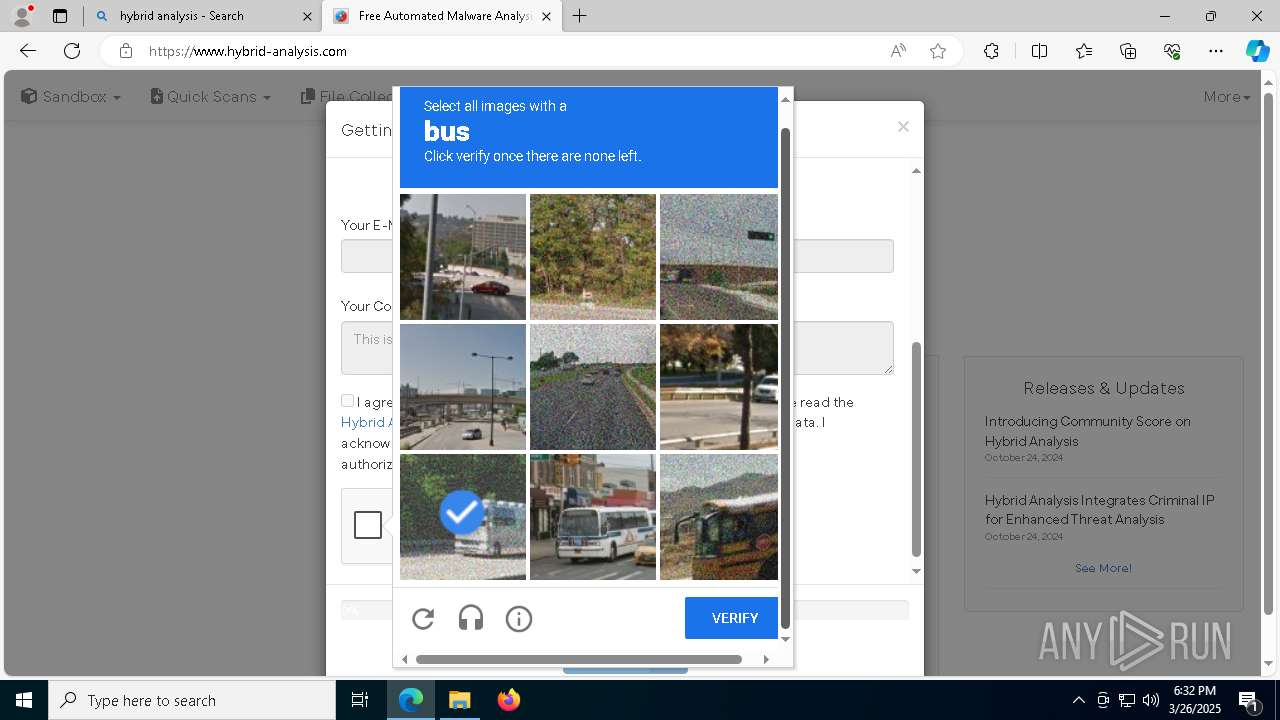
Task: Select the white city bus tile in bottom-middle
Action: [x=593, y=517]
